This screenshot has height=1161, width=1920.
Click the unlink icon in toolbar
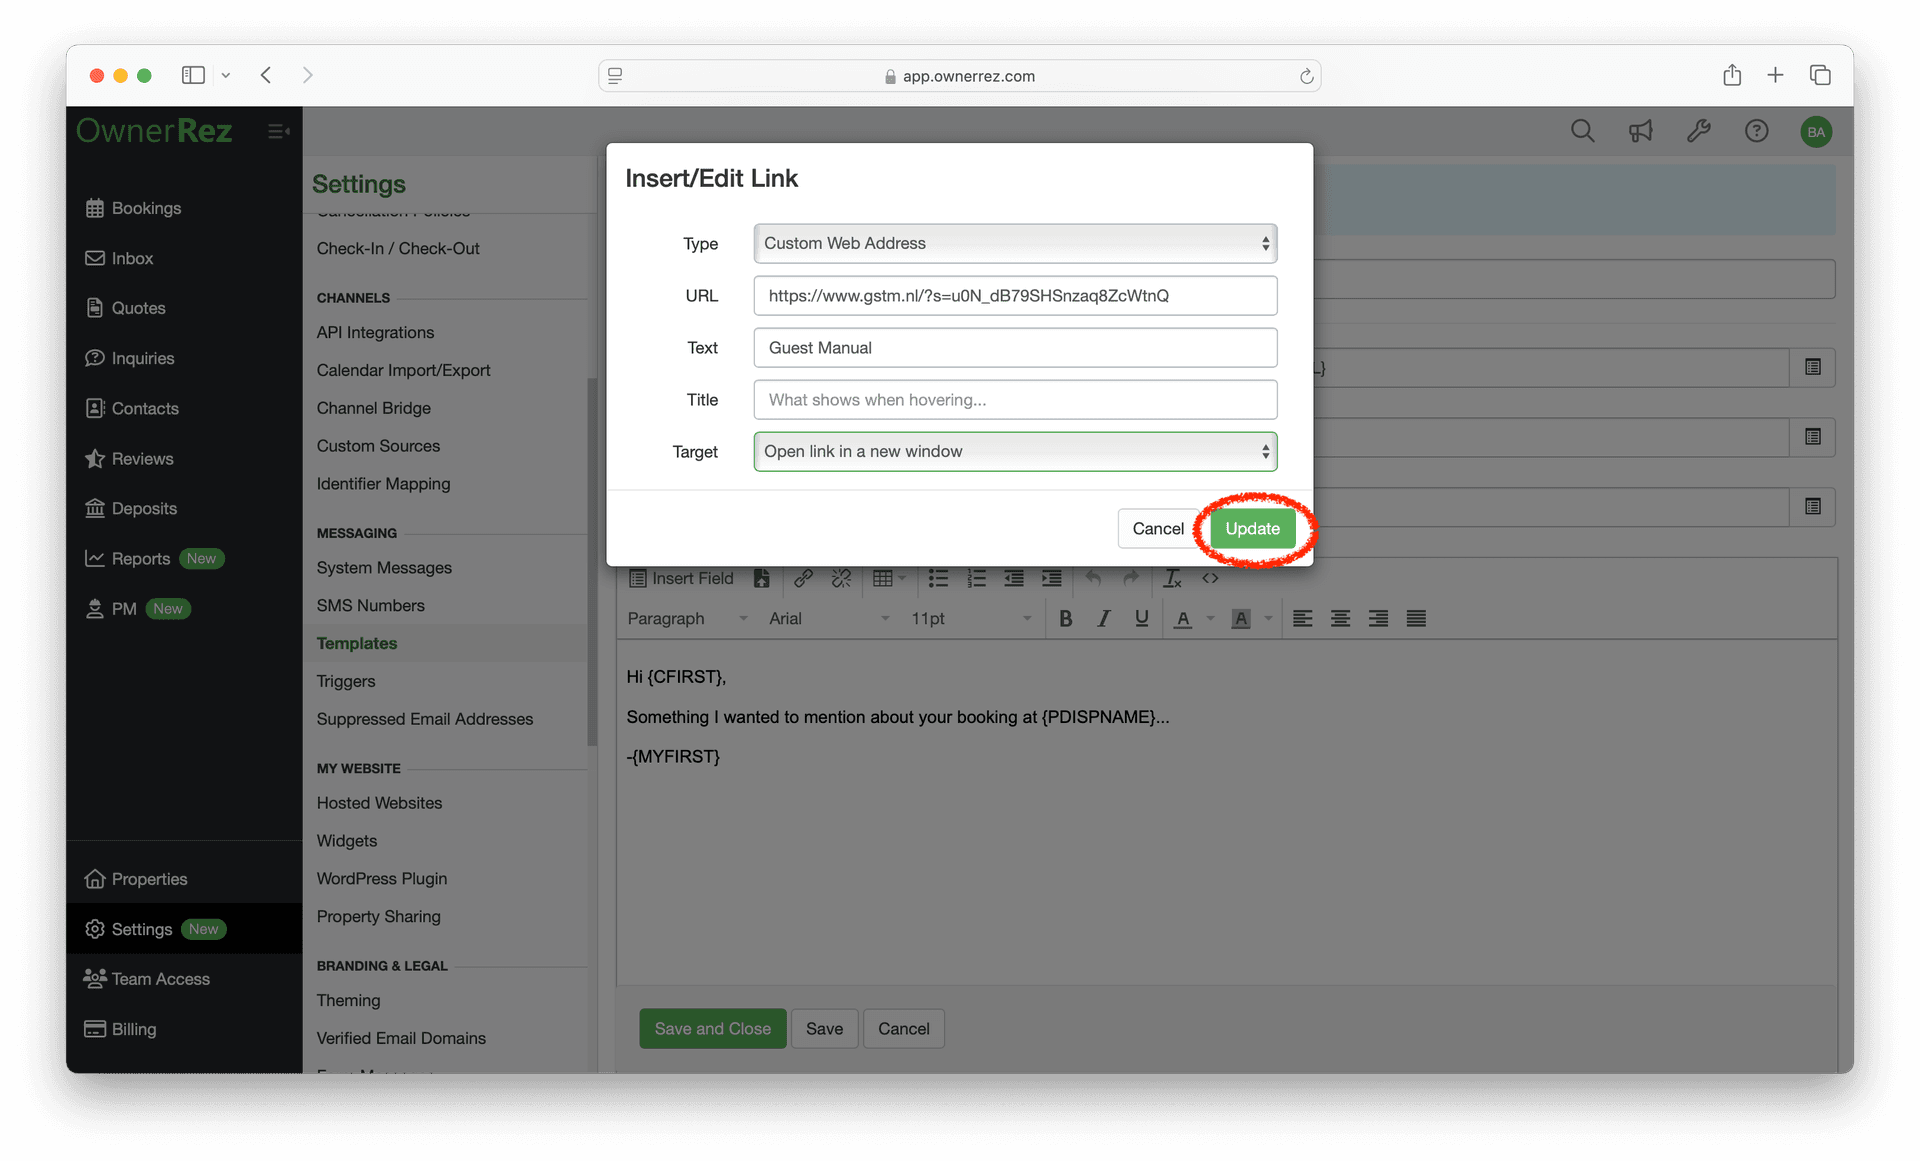[x=839, y=578]
